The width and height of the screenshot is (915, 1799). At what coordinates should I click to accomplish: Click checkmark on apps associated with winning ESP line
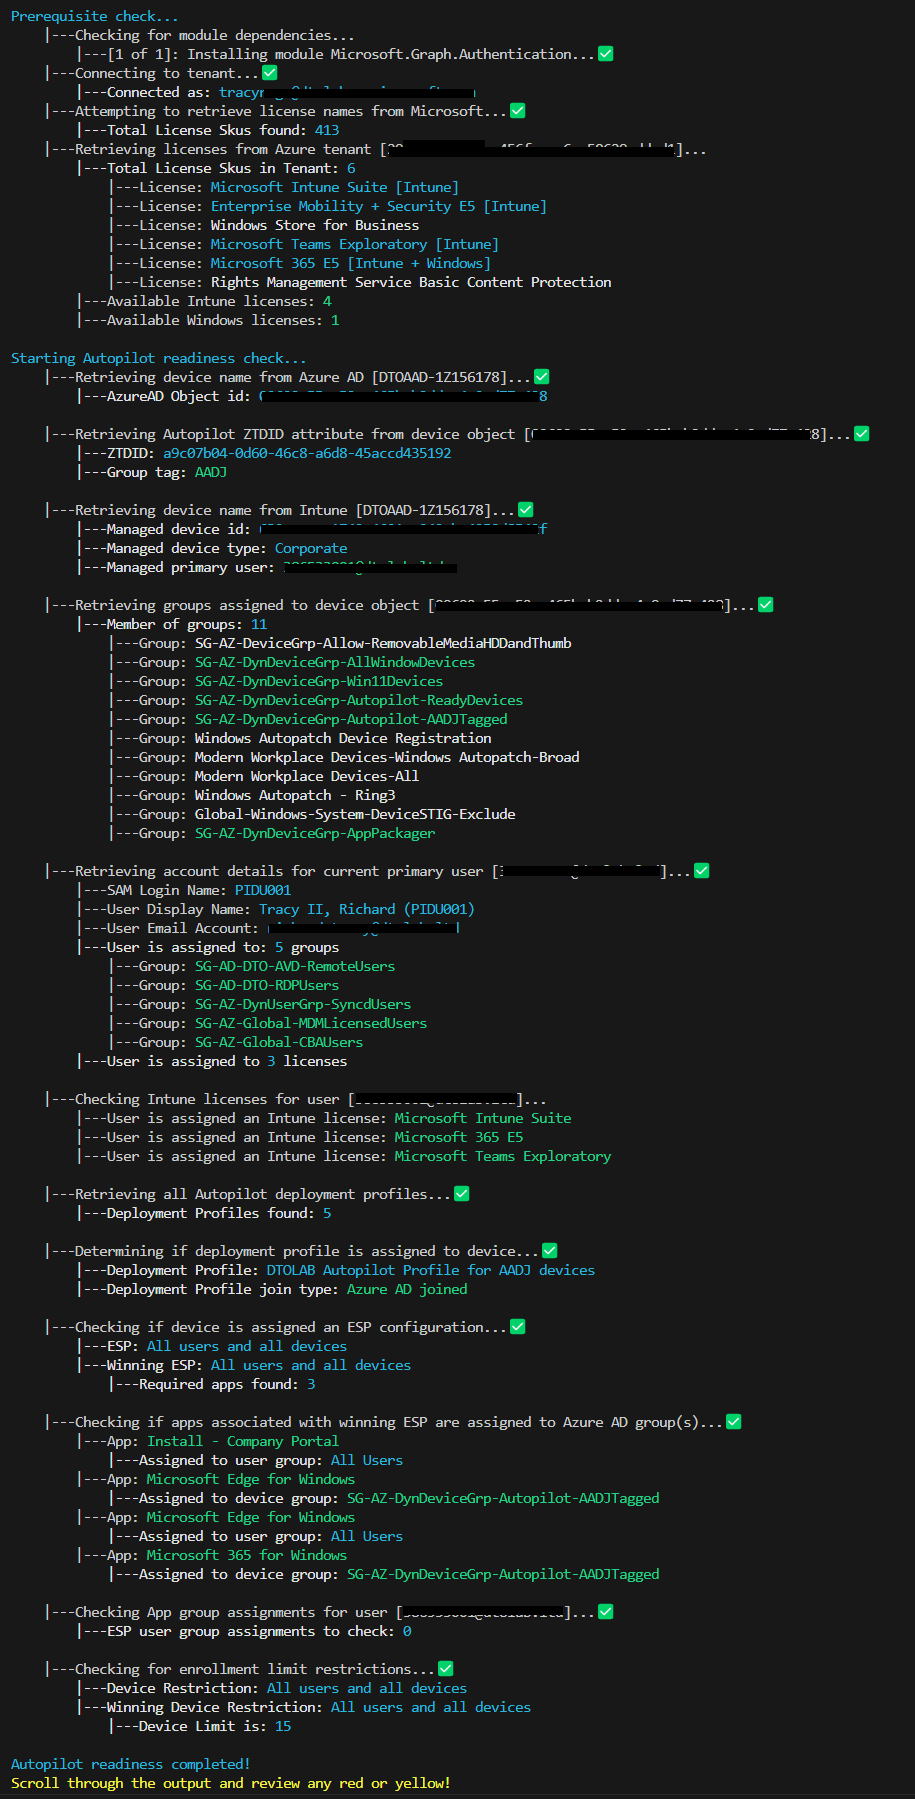pos(734,1422)
